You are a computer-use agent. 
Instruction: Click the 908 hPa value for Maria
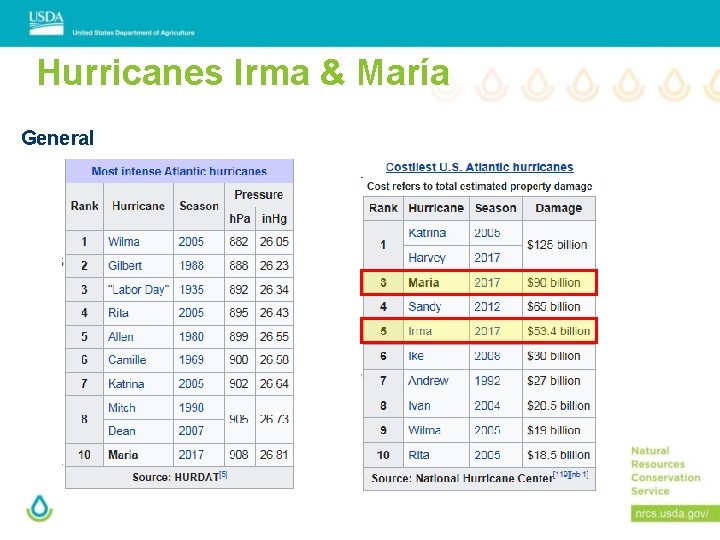[239, 455]
